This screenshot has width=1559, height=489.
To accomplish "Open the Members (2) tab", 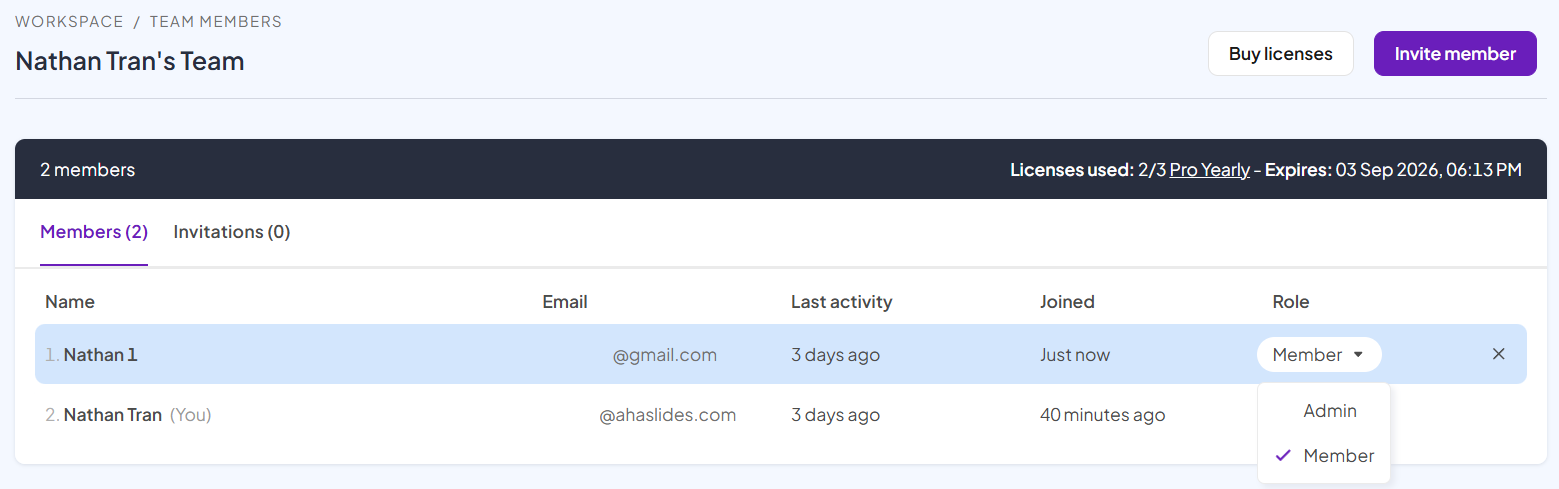I will [94, 232].
